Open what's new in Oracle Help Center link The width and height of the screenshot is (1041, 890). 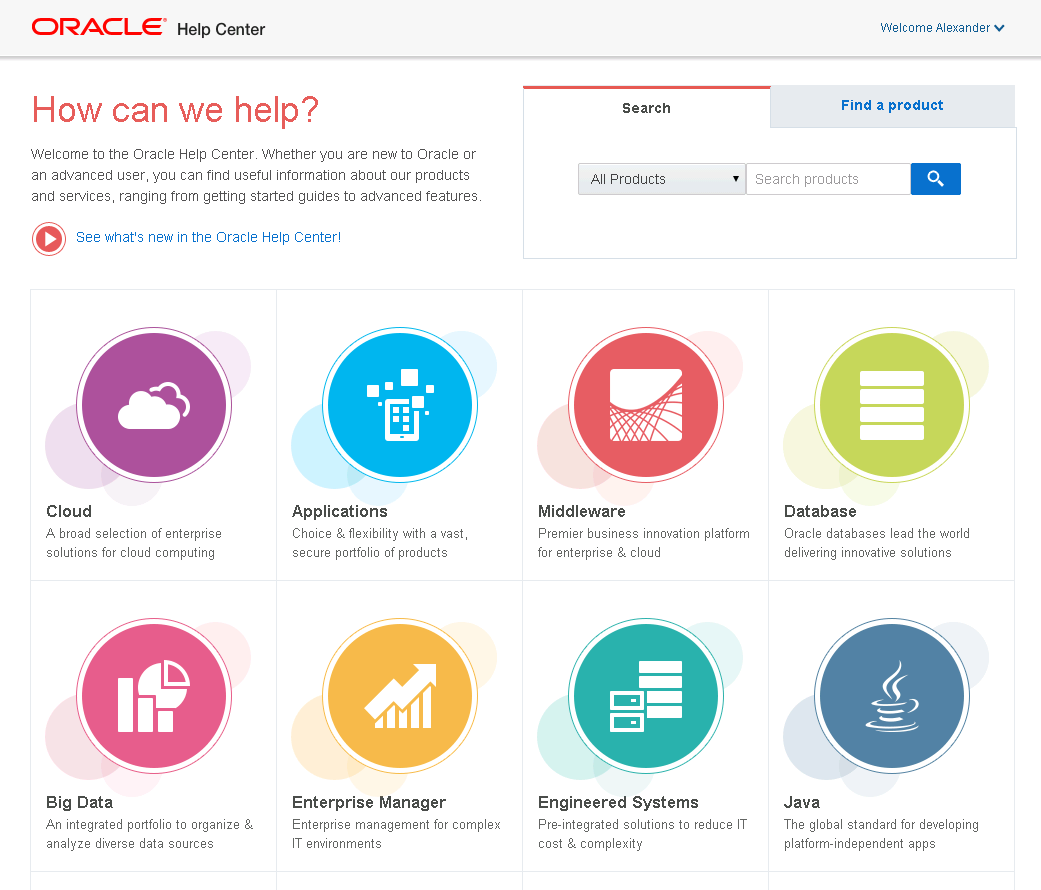(208, 238)
